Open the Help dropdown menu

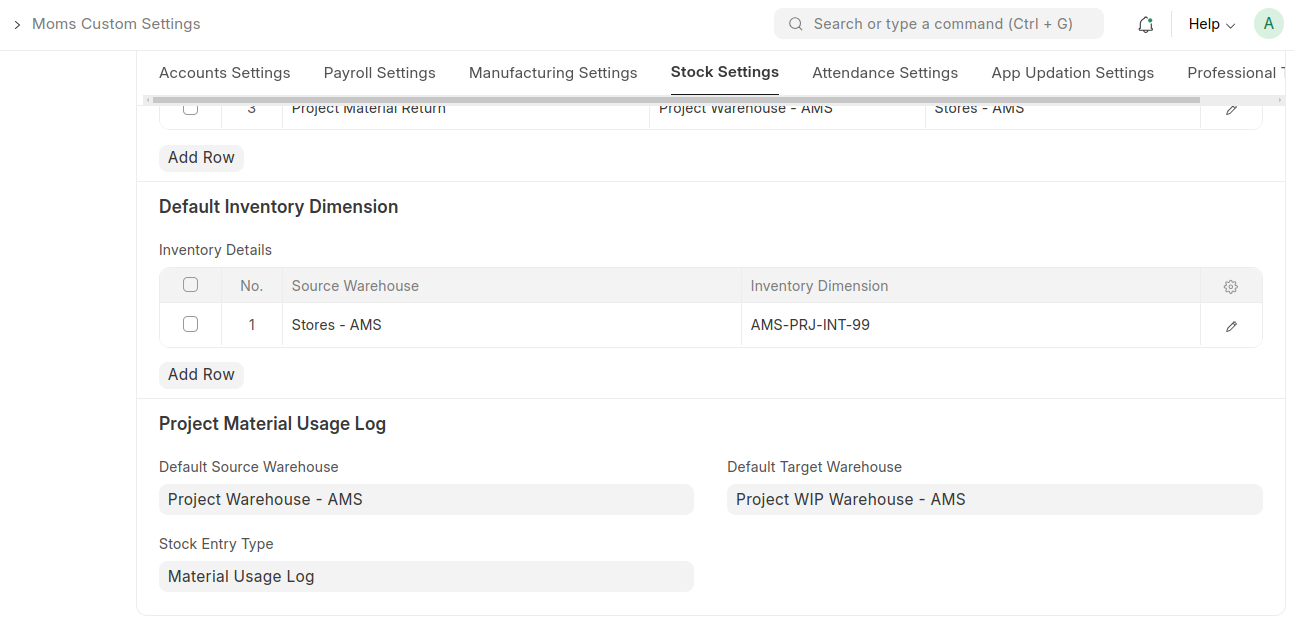click(1211, 24)
